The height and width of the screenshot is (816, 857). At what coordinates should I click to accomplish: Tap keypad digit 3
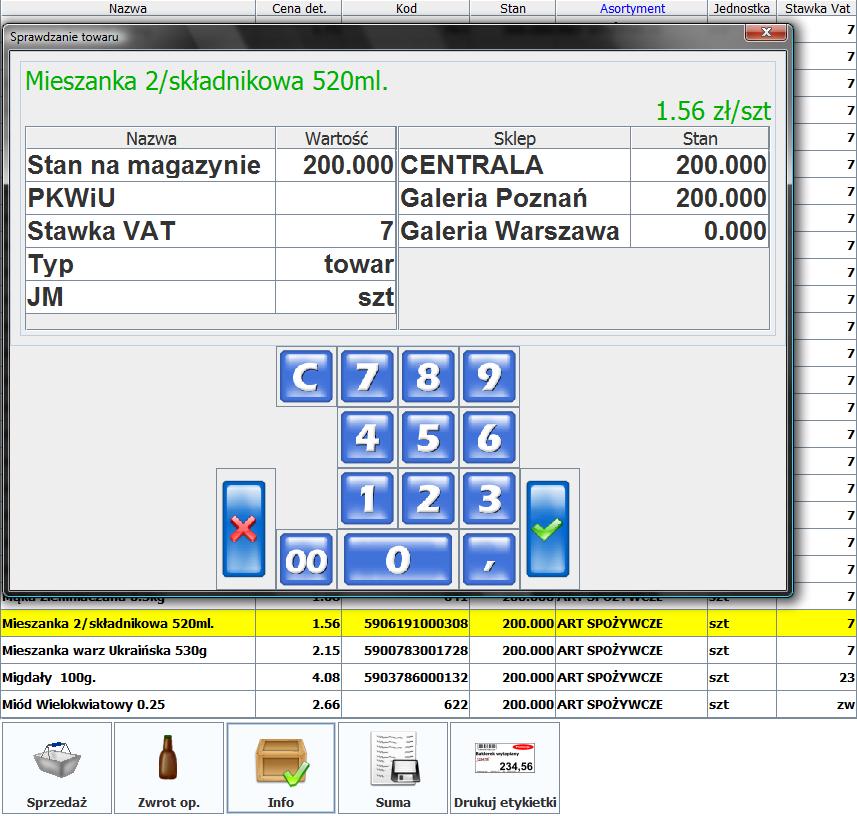pos(489,498)
